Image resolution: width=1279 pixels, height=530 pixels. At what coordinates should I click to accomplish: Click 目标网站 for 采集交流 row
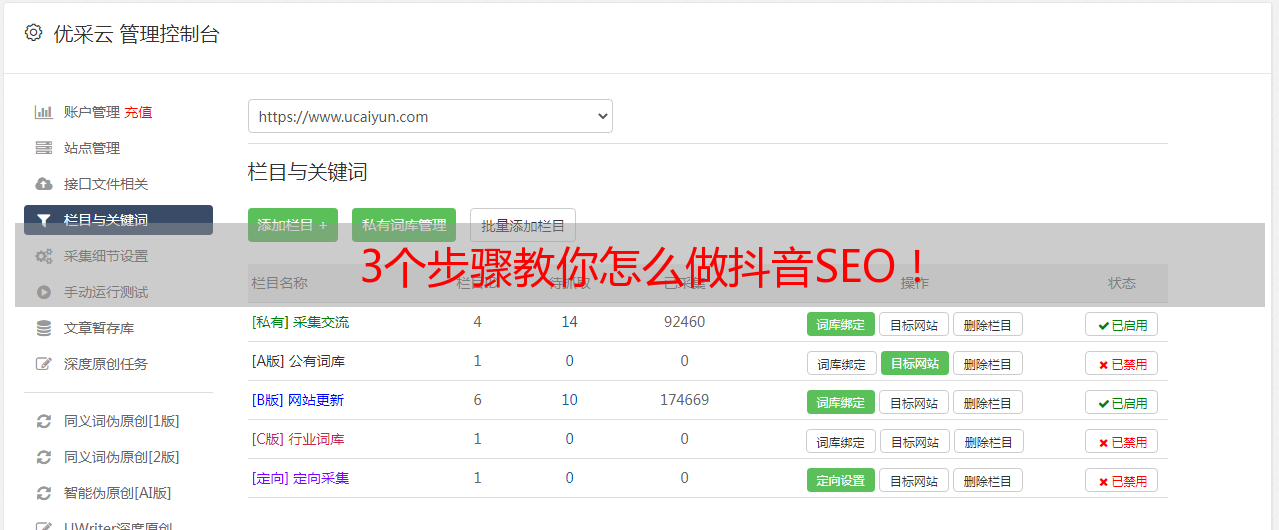pos(914,324)
